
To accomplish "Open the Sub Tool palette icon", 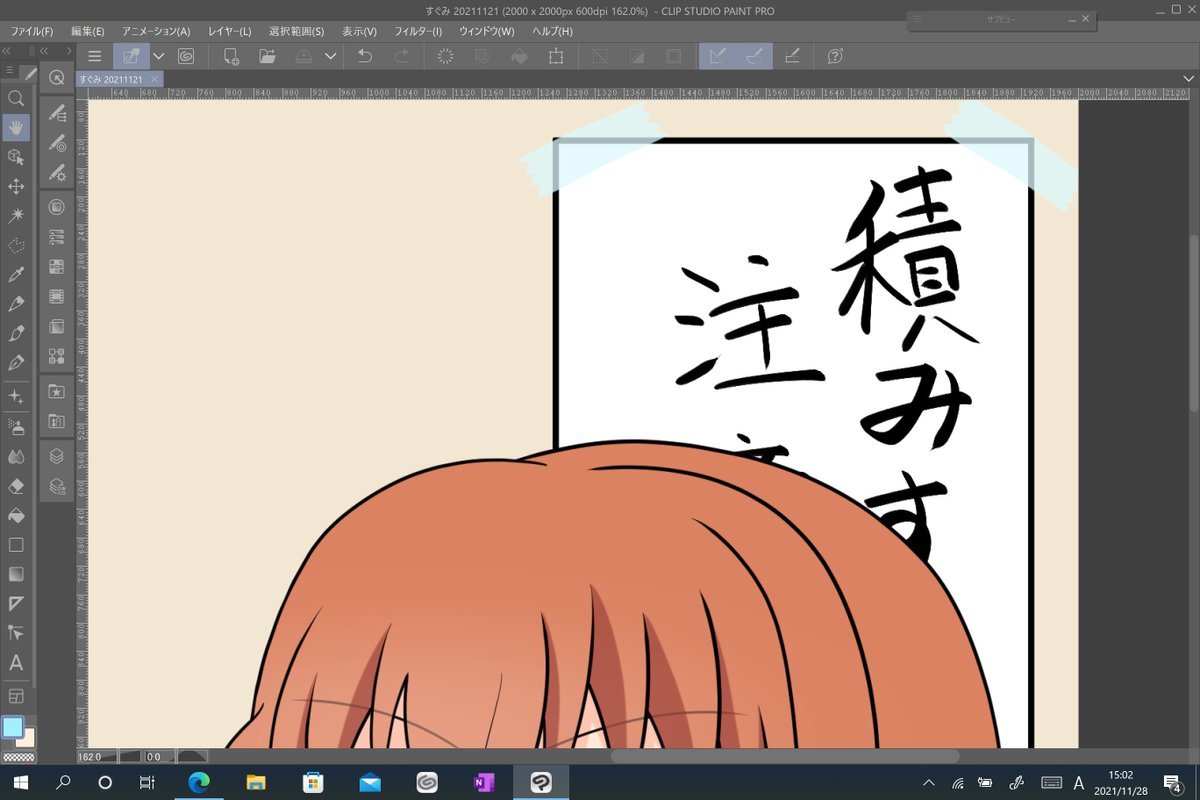I will 57,114.
